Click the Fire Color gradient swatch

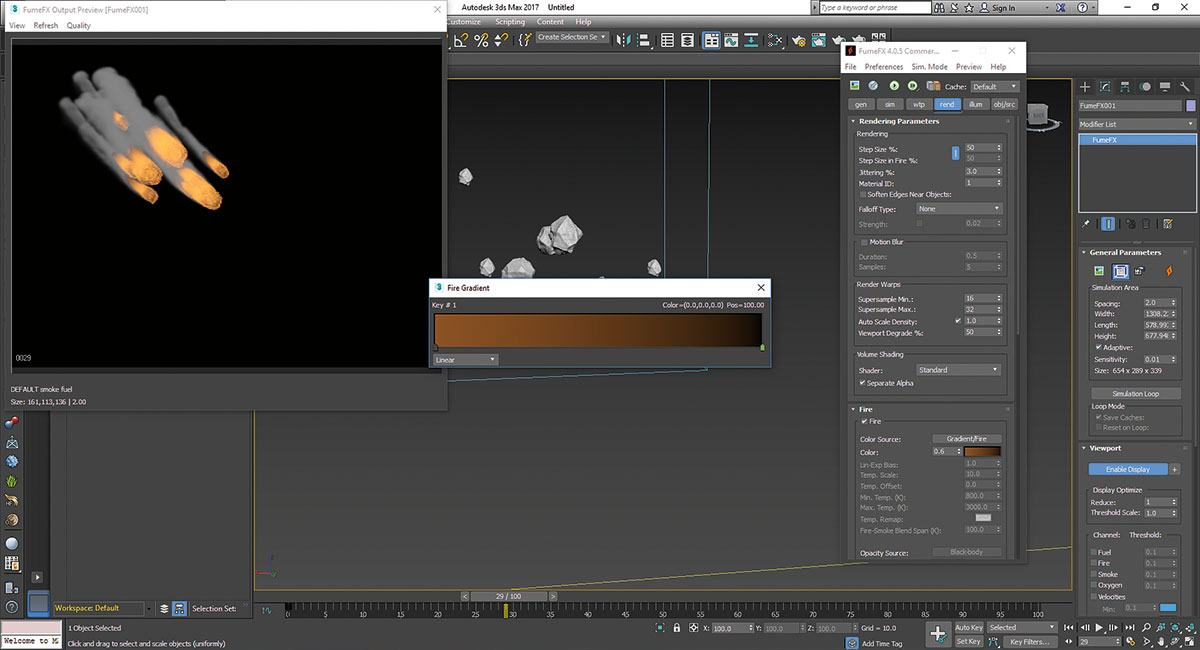983,452
